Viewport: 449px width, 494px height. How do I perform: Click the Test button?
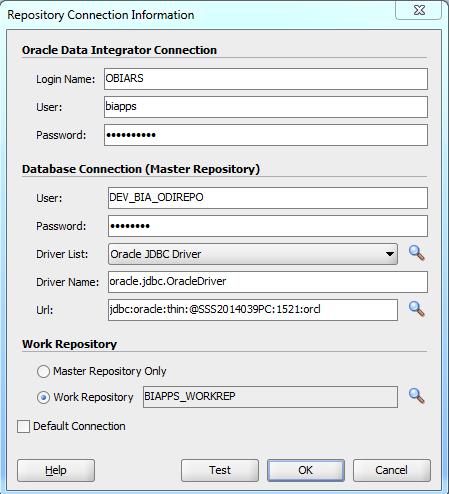coord(220,470)
